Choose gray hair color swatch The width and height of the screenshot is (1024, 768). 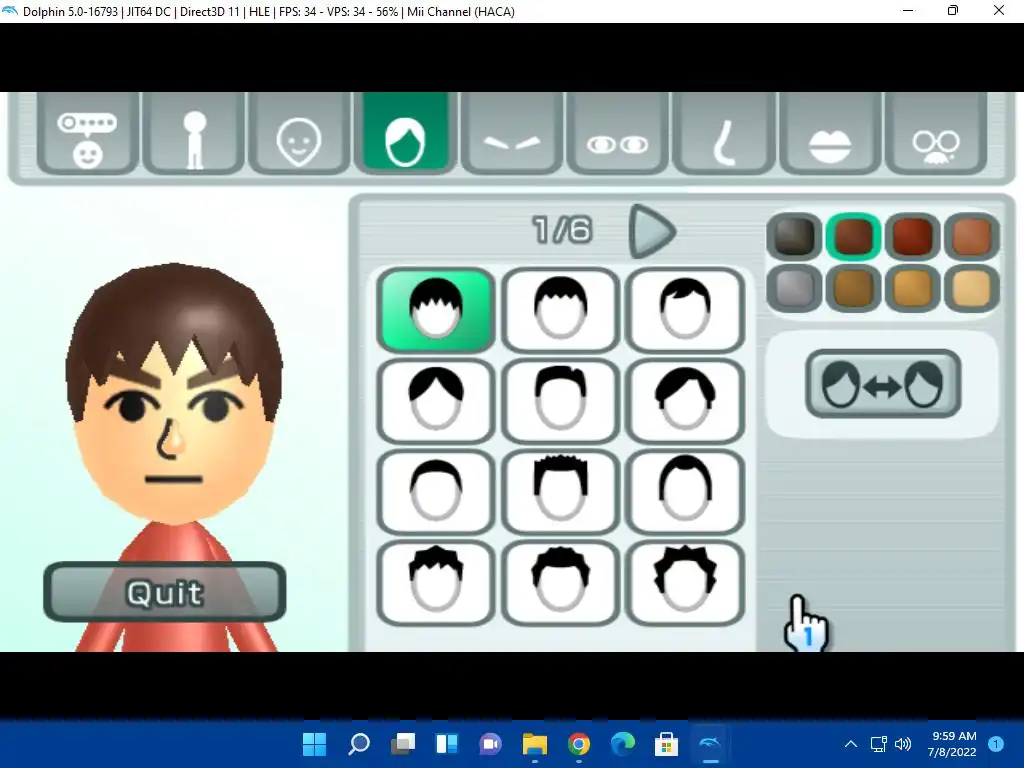coord(794,289)
